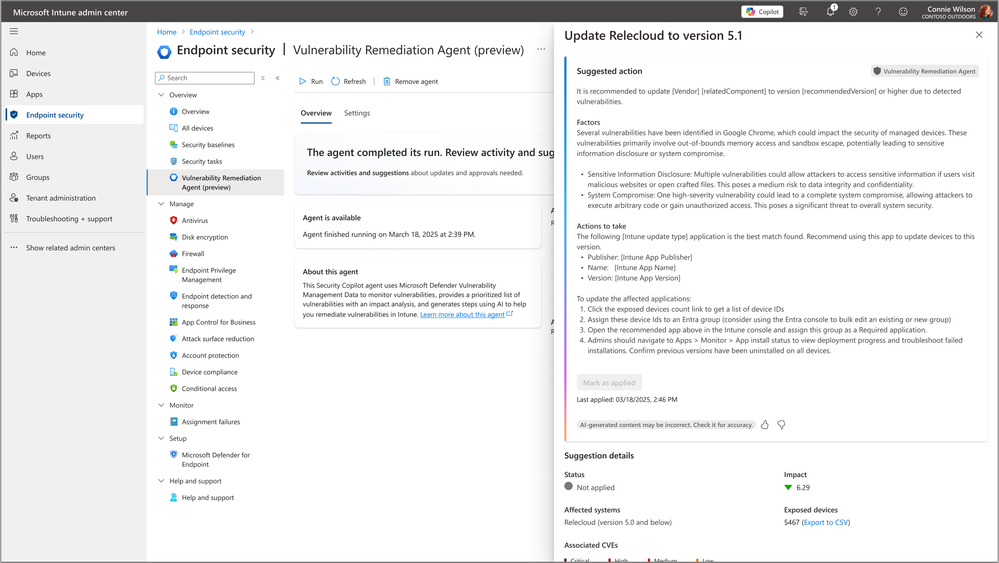Click the thumbs up feedback icon
Image resolution: width=999 pixels, height=563 pixels.
pos(765,425)
